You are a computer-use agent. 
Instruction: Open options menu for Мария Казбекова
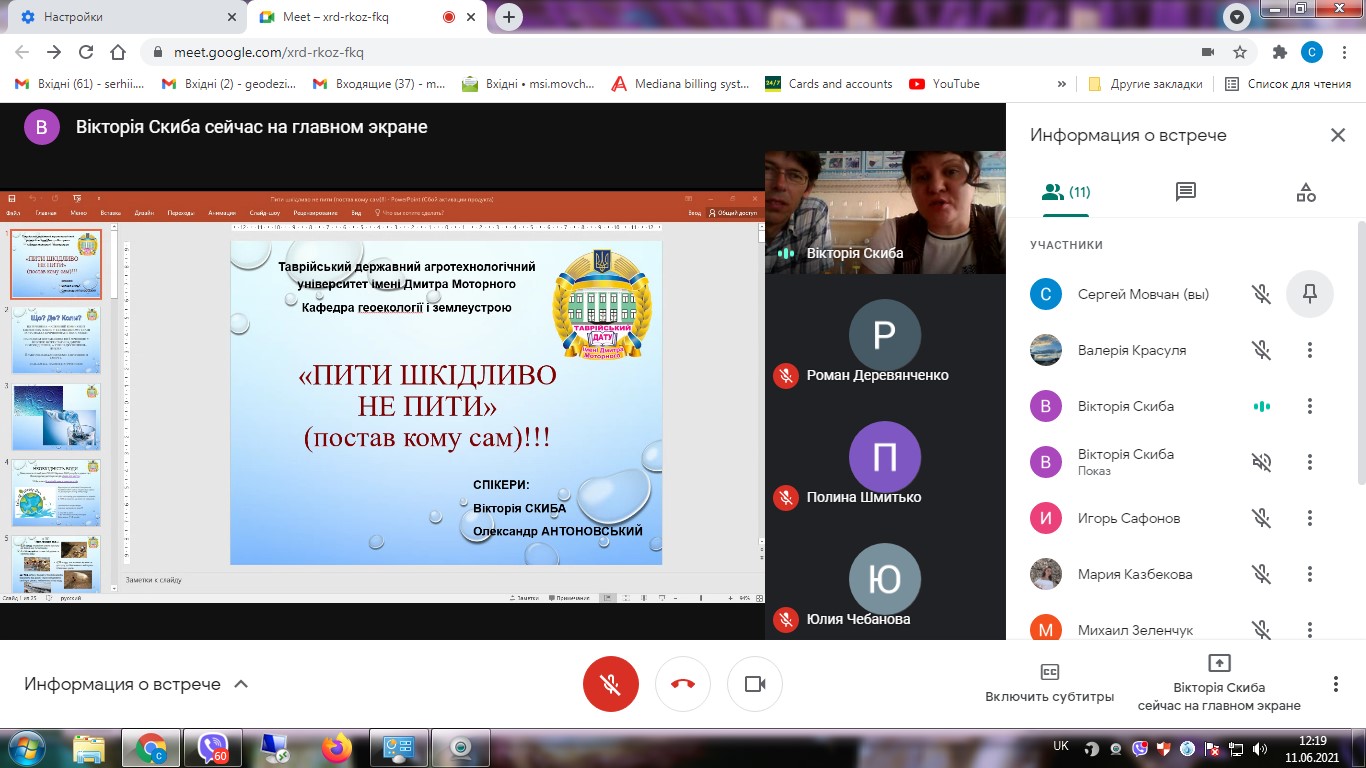(x=1309, y=574)
